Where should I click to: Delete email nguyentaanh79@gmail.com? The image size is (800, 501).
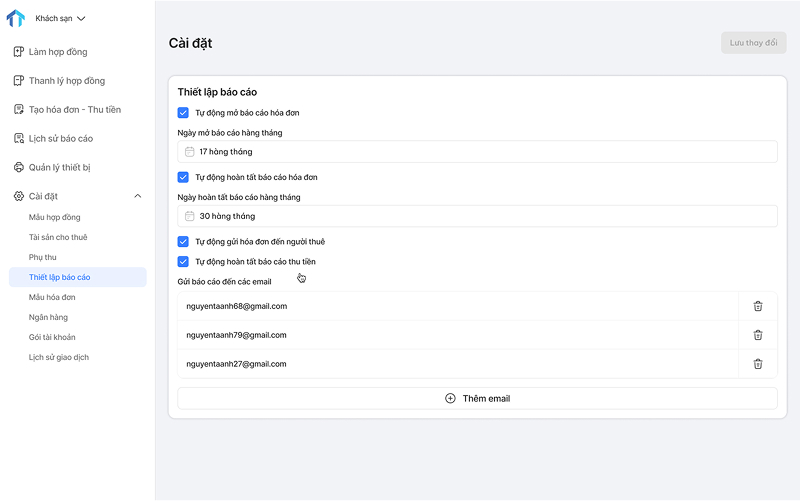758,335
